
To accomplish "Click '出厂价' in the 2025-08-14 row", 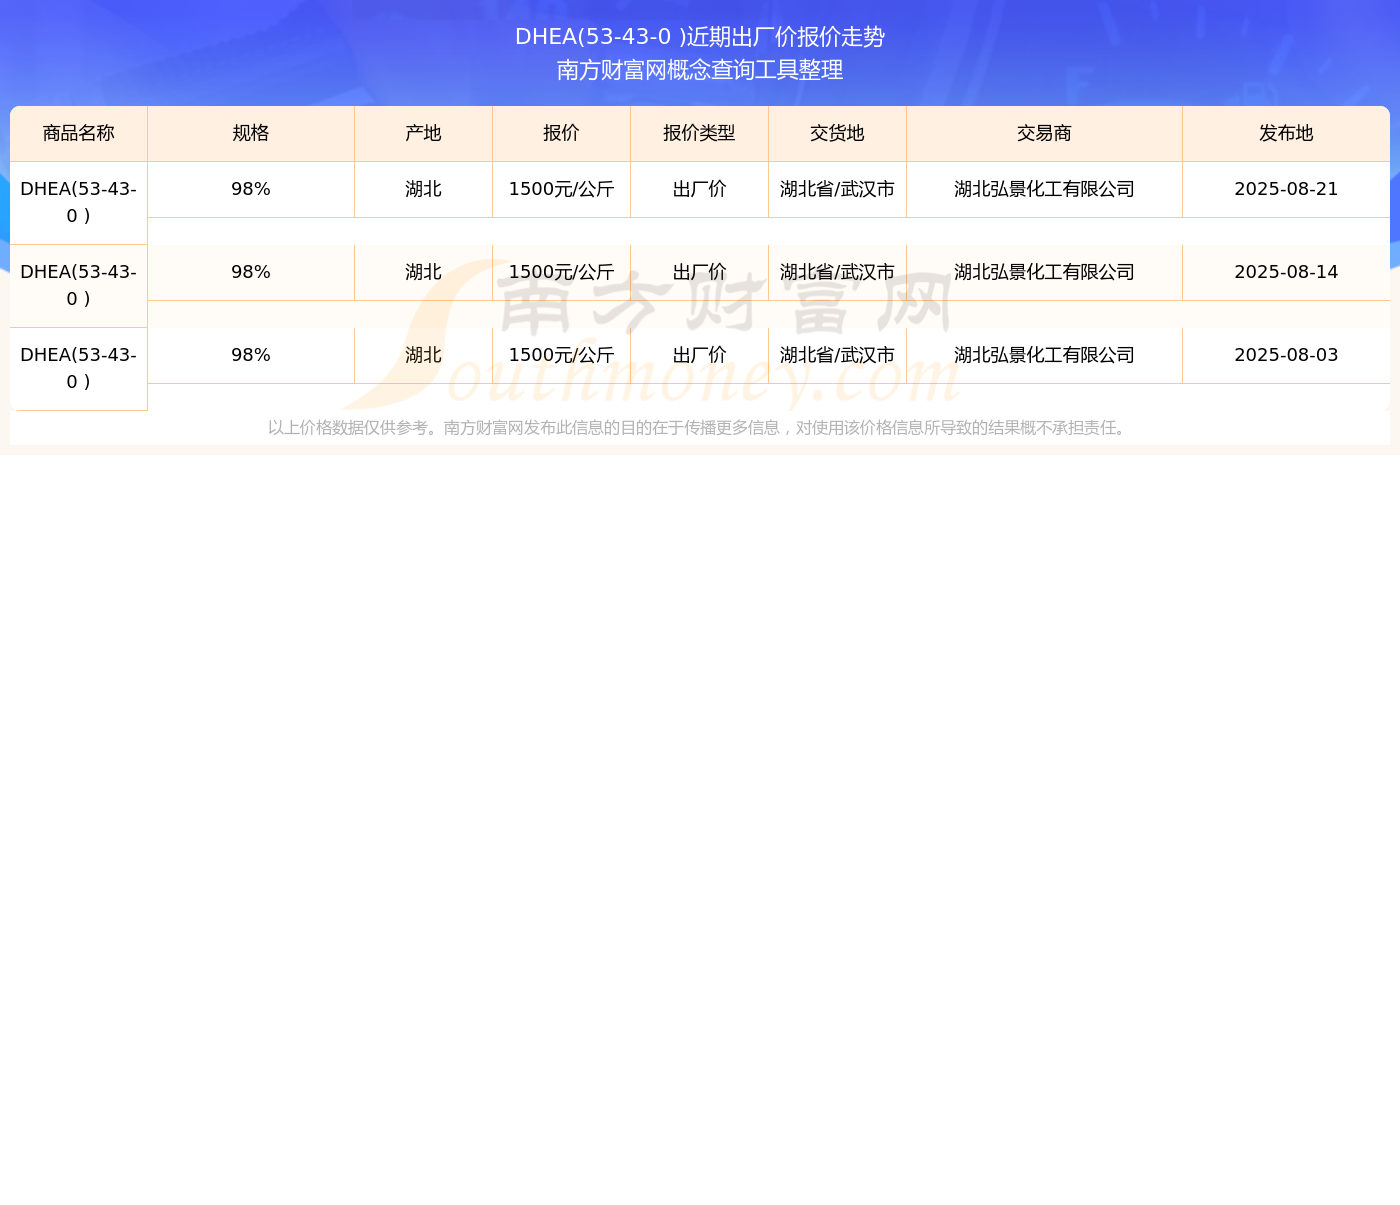I will [699, 272].
